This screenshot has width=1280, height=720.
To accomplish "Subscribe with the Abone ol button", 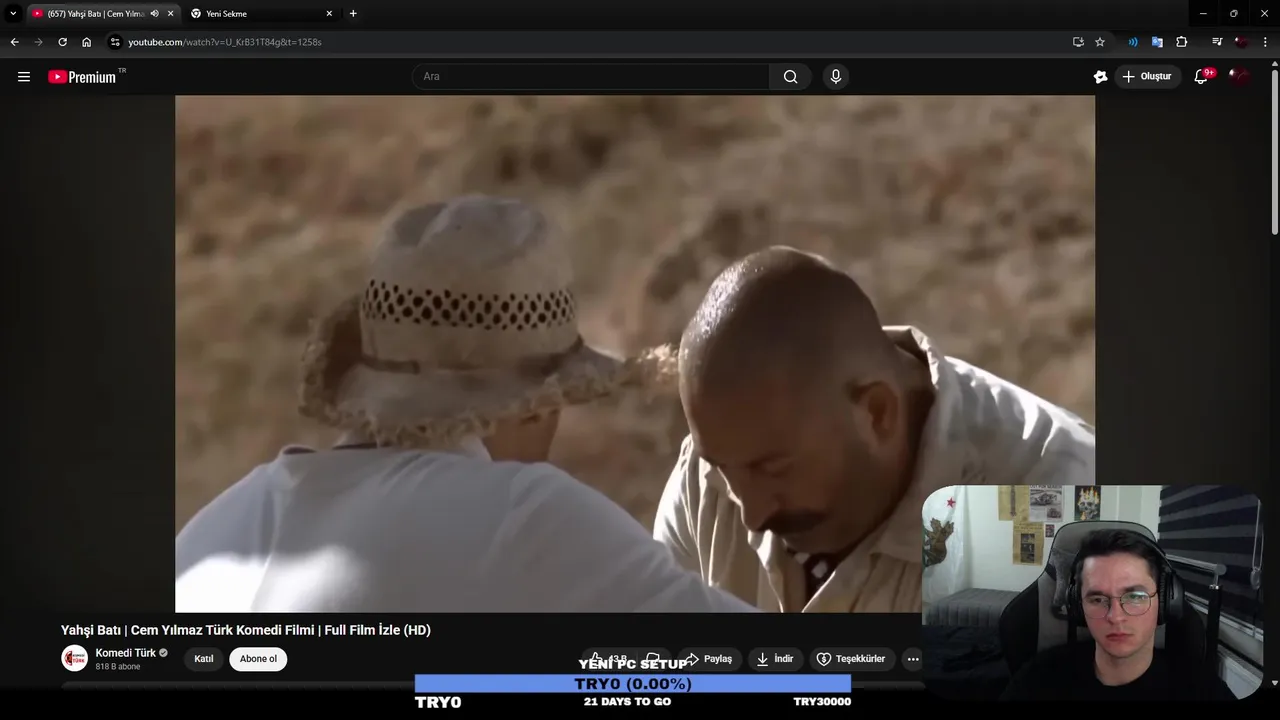I will [258, 659].
